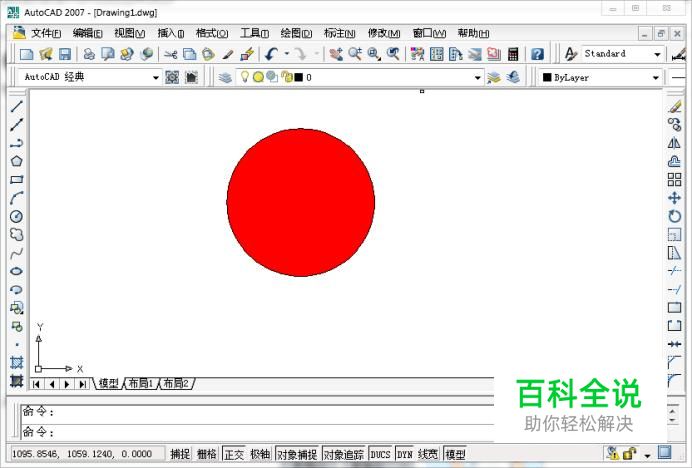Go to last layout tab arrow
The image size is (692, 468).
pos(83,384)
